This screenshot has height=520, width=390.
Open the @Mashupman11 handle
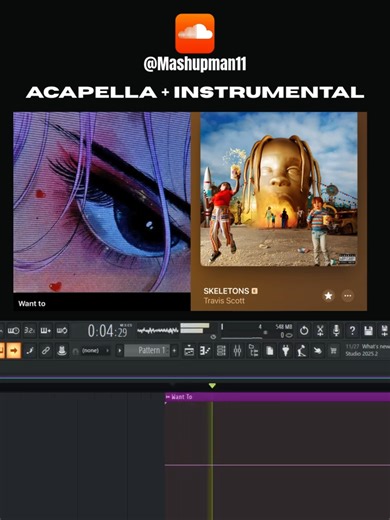pyautogui.click(x=195, y=64)
